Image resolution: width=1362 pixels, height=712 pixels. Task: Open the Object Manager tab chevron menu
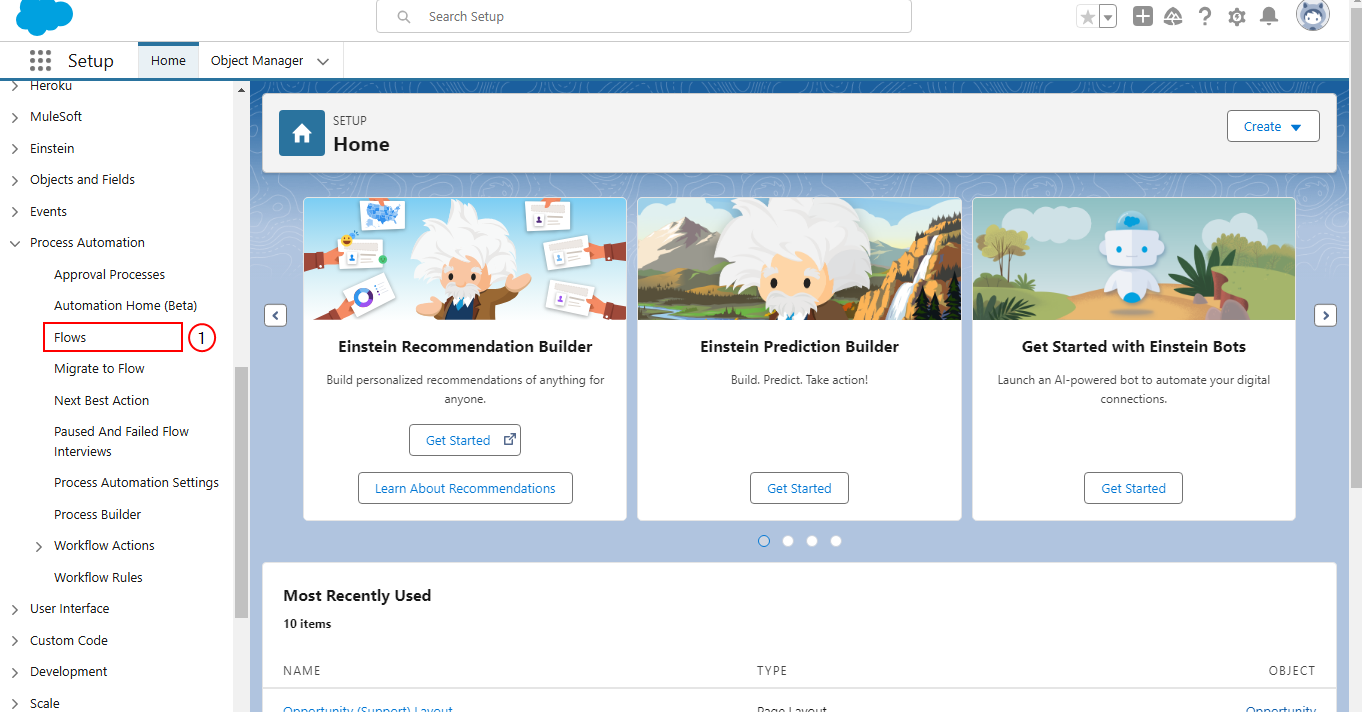tap(323, 61)
